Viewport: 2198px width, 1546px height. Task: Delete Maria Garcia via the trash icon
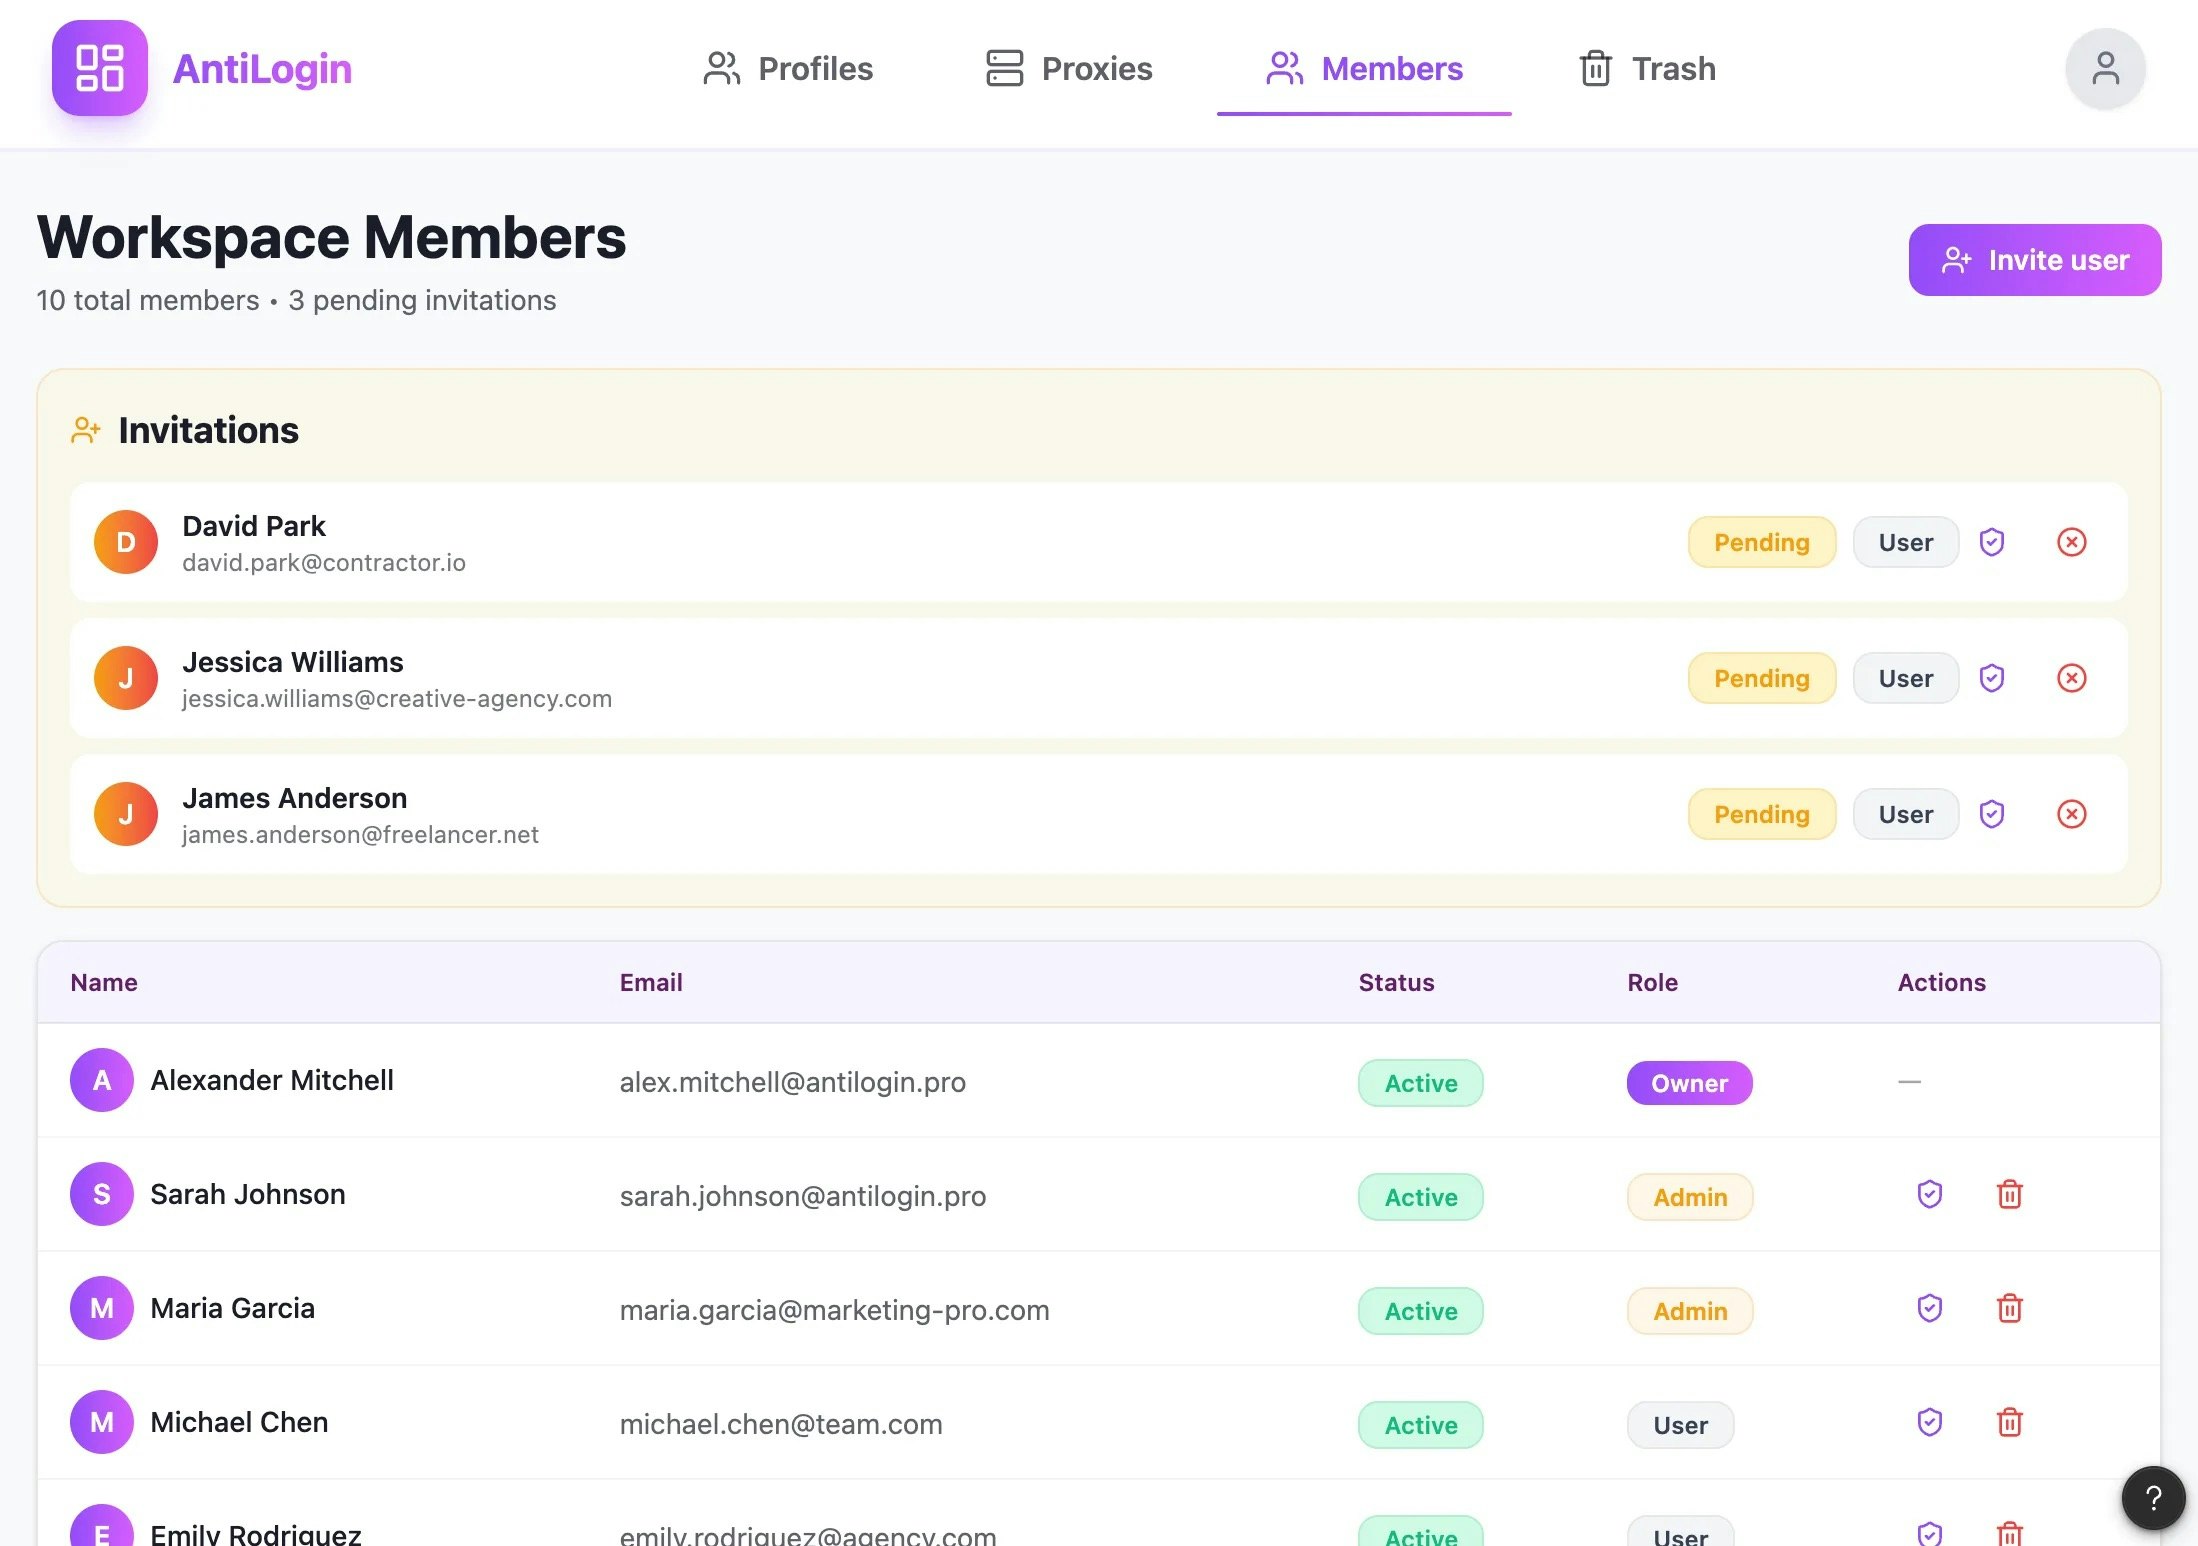click(x=2011, y=1308)
